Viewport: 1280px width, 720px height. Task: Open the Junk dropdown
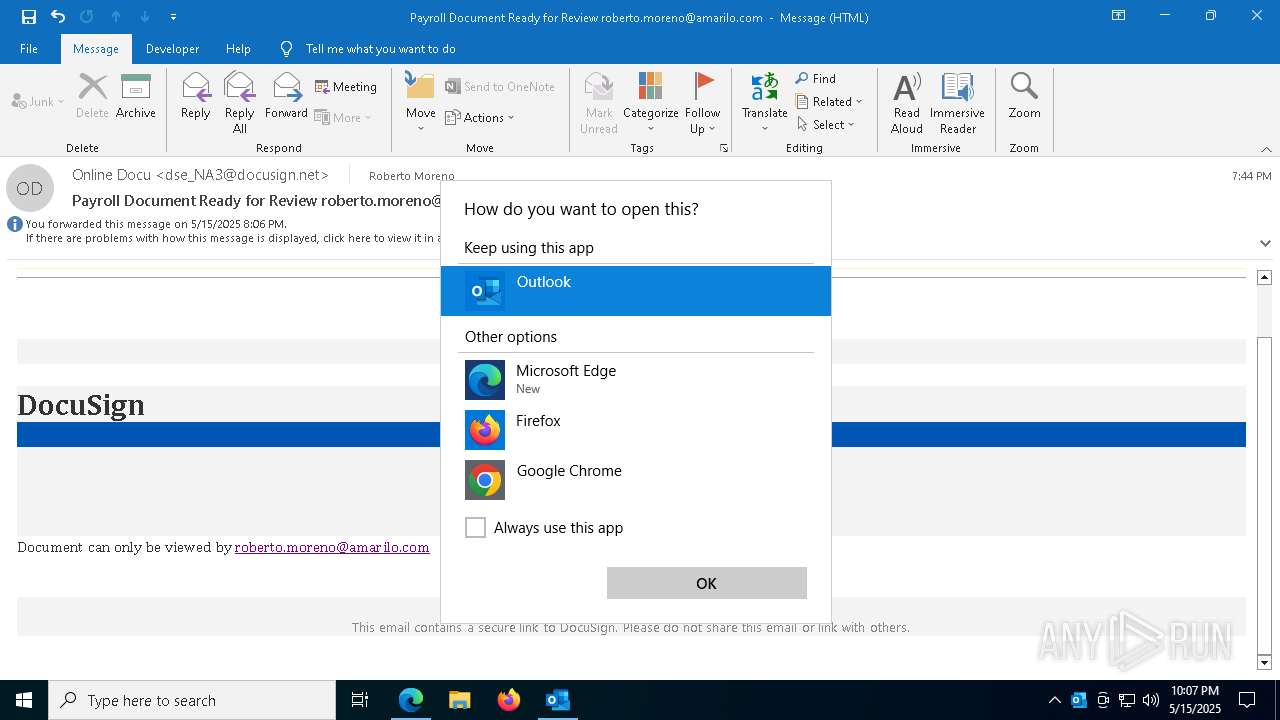[38, 101]
